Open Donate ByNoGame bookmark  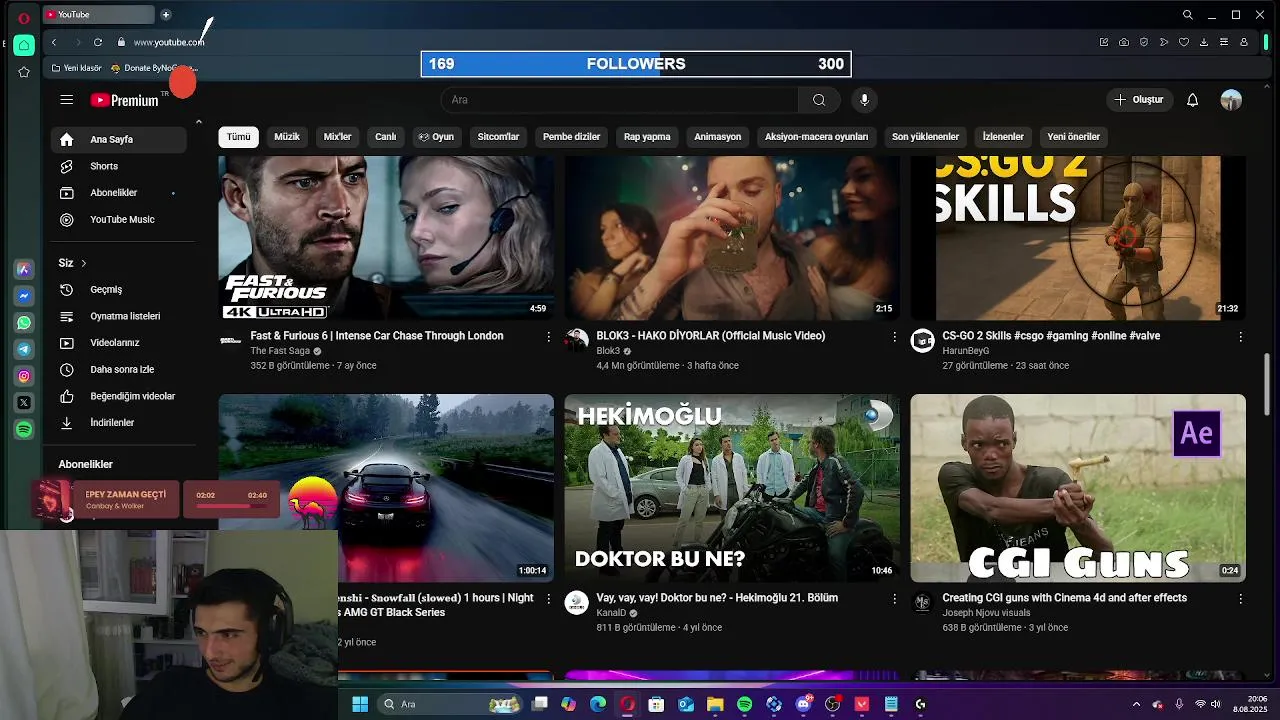pyautogui.click(x=153, y=68)
